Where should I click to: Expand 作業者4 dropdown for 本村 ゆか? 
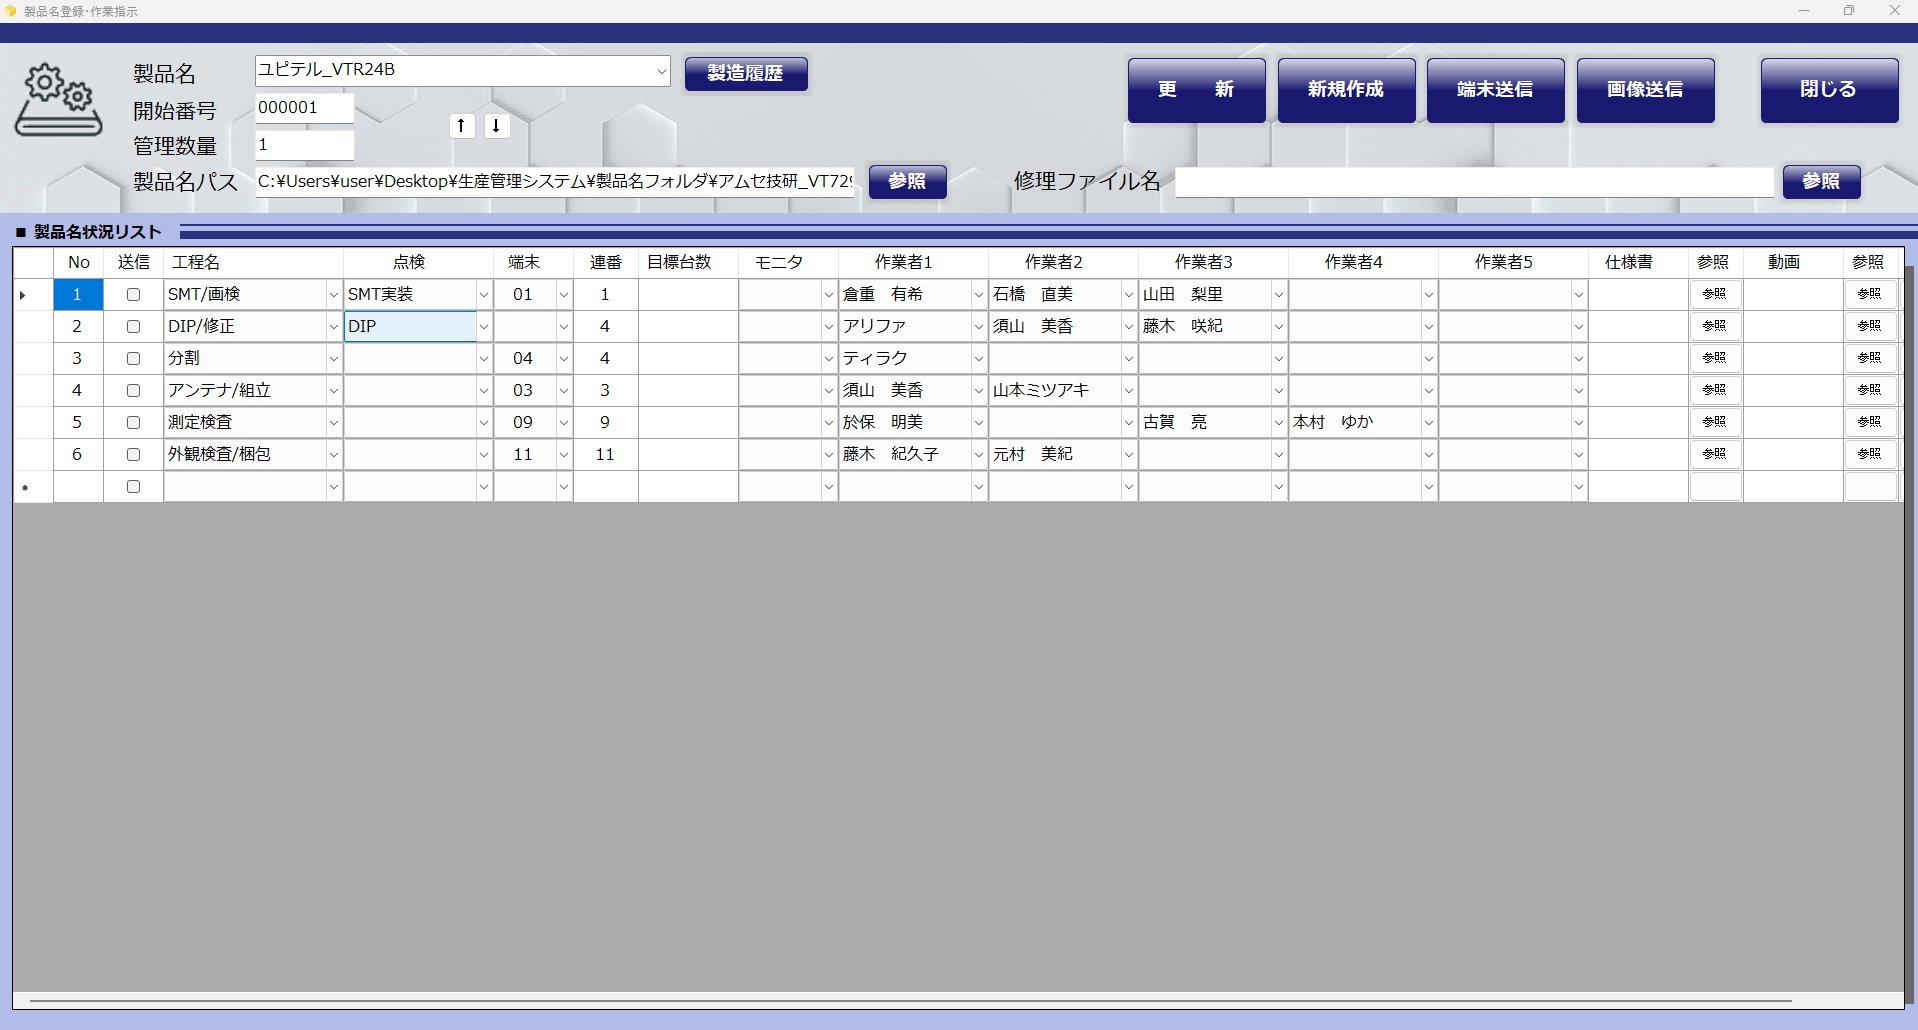pos(1428,423)
